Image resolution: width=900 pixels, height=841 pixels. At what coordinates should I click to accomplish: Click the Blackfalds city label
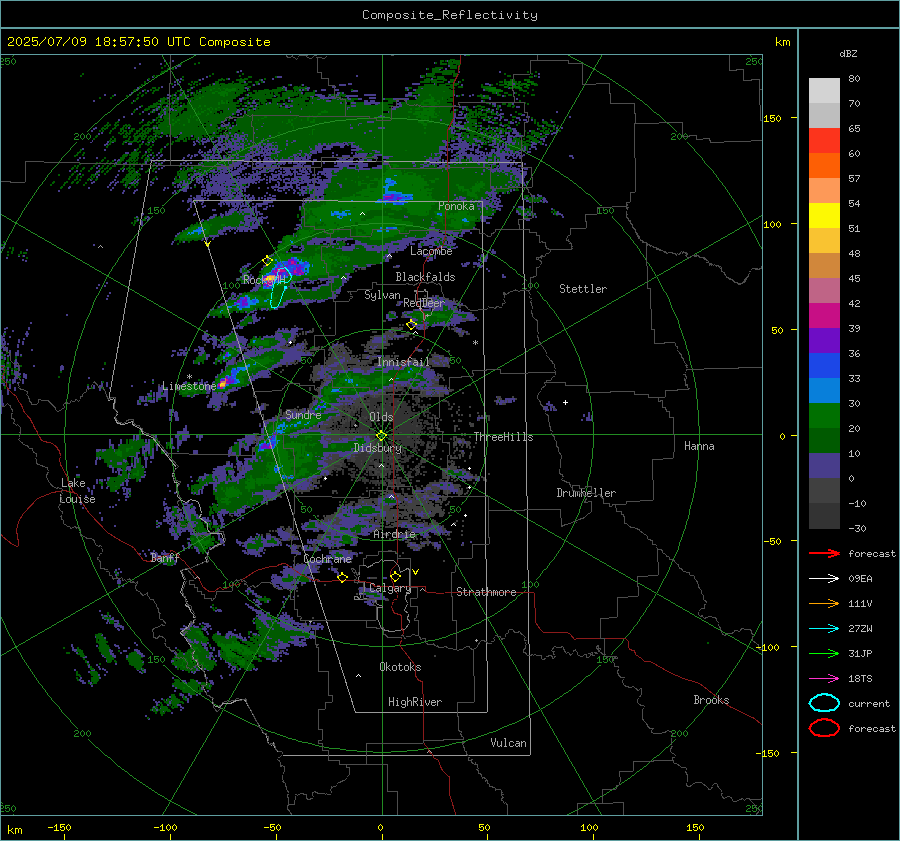tap(425, 277)
